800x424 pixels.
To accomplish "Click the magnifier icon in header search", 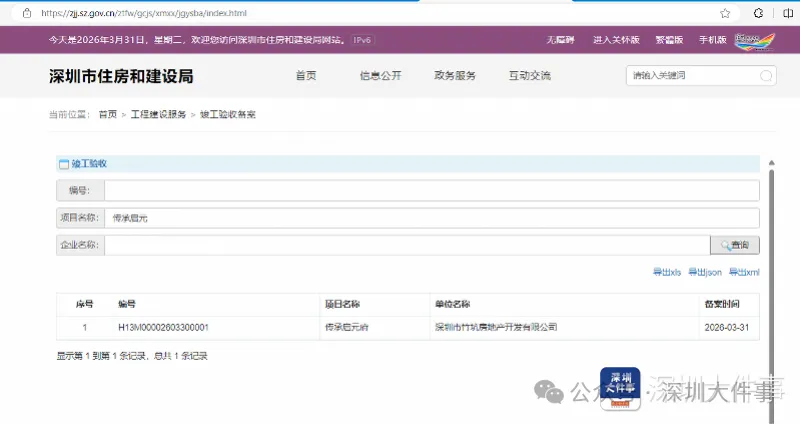I will point(766,76).
